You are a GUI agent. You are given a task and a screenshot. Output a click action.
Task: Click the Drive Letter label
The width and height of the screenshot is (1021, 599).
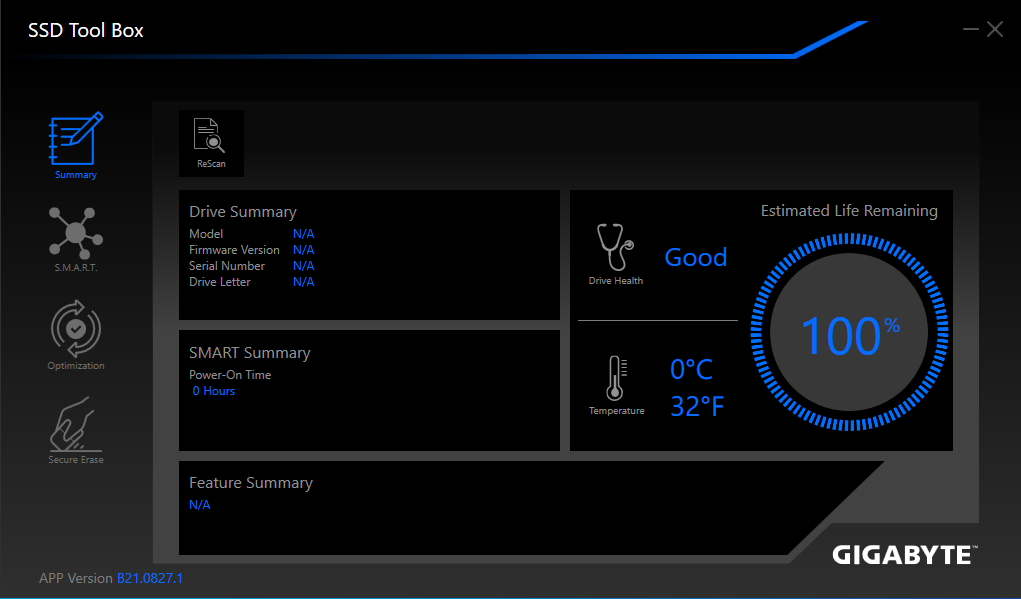(x=219, y=282)
